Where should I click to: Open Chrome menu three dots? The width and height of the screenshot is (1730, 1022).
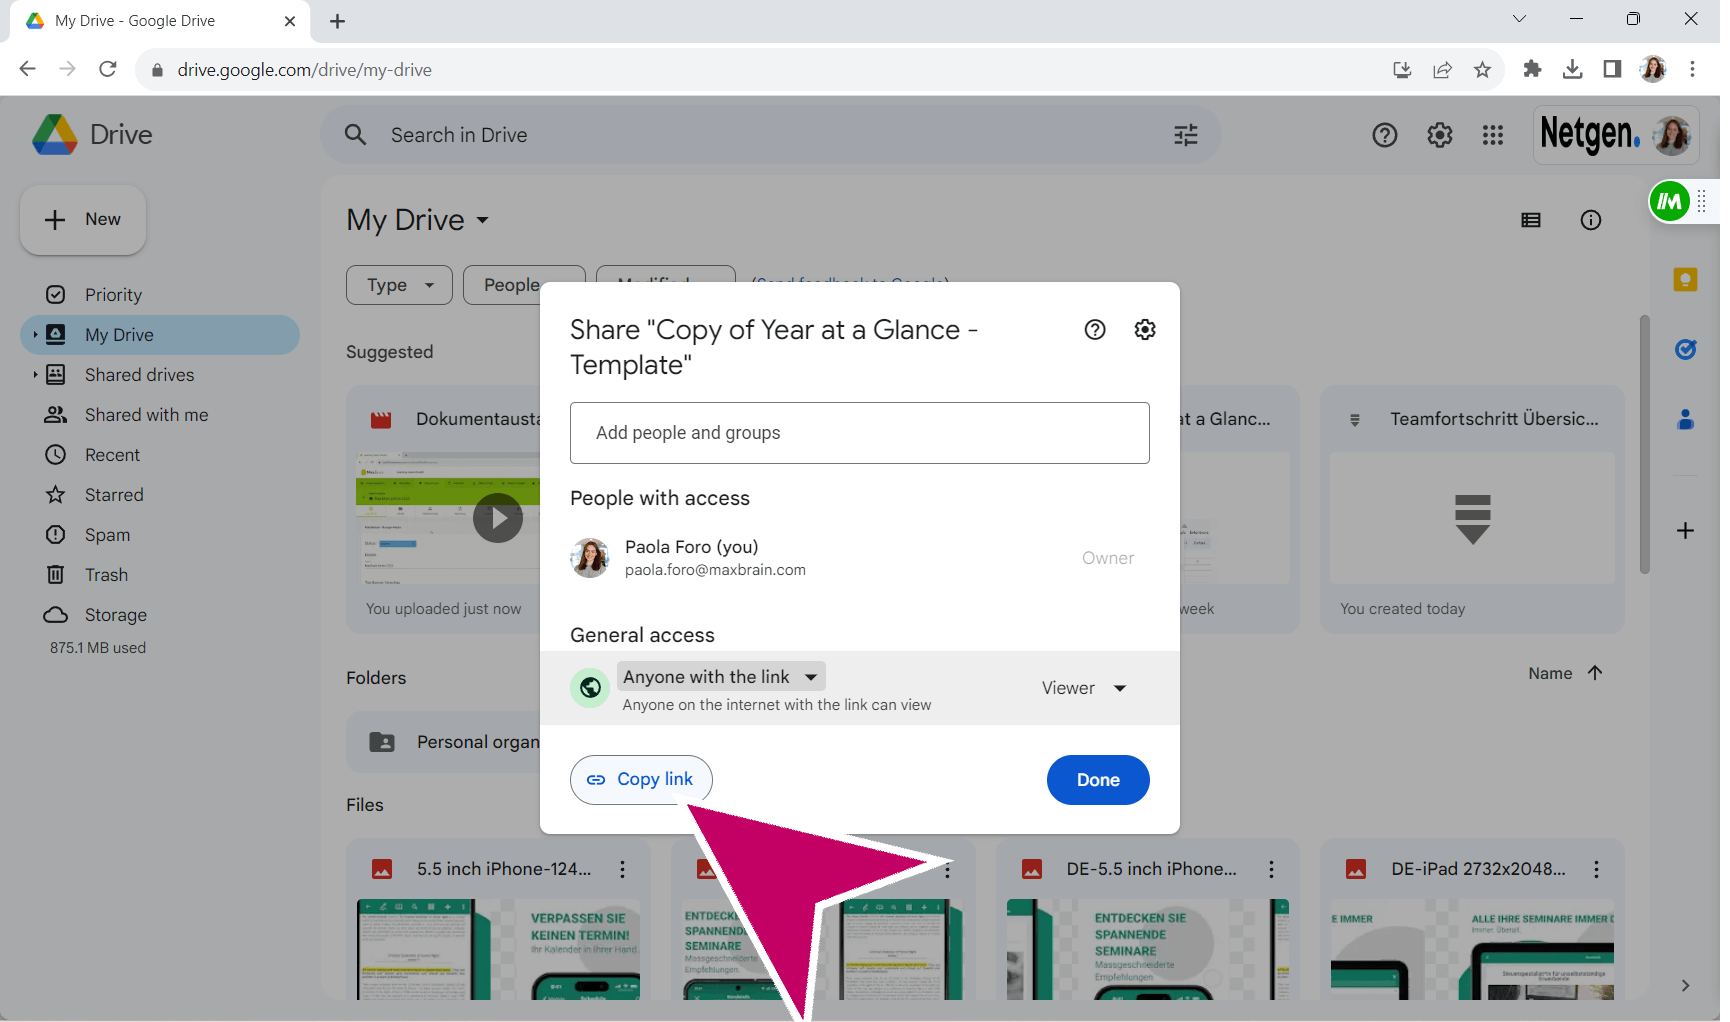(1692, 69)
